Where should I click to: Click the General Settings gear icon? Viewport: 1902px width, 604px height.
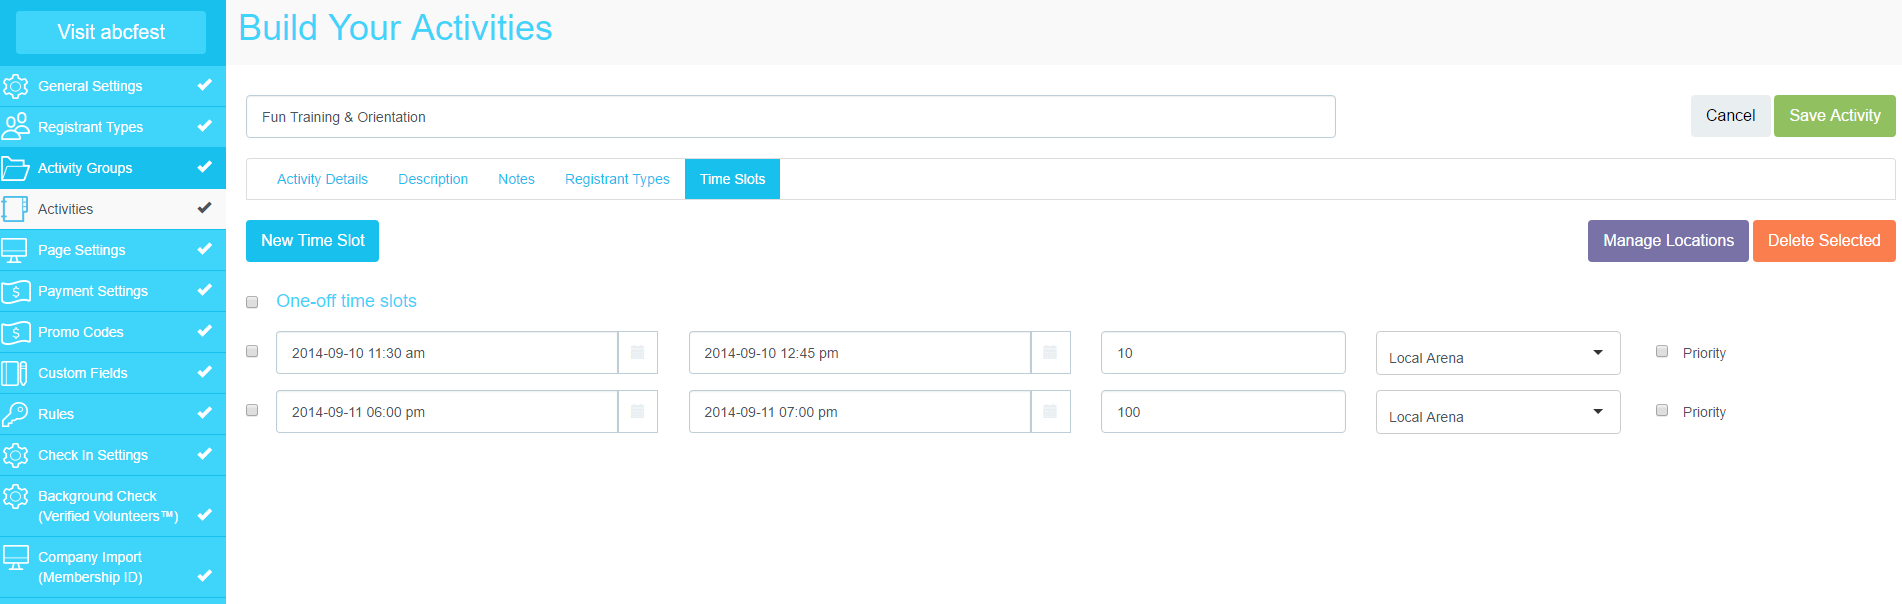(15, 86)
